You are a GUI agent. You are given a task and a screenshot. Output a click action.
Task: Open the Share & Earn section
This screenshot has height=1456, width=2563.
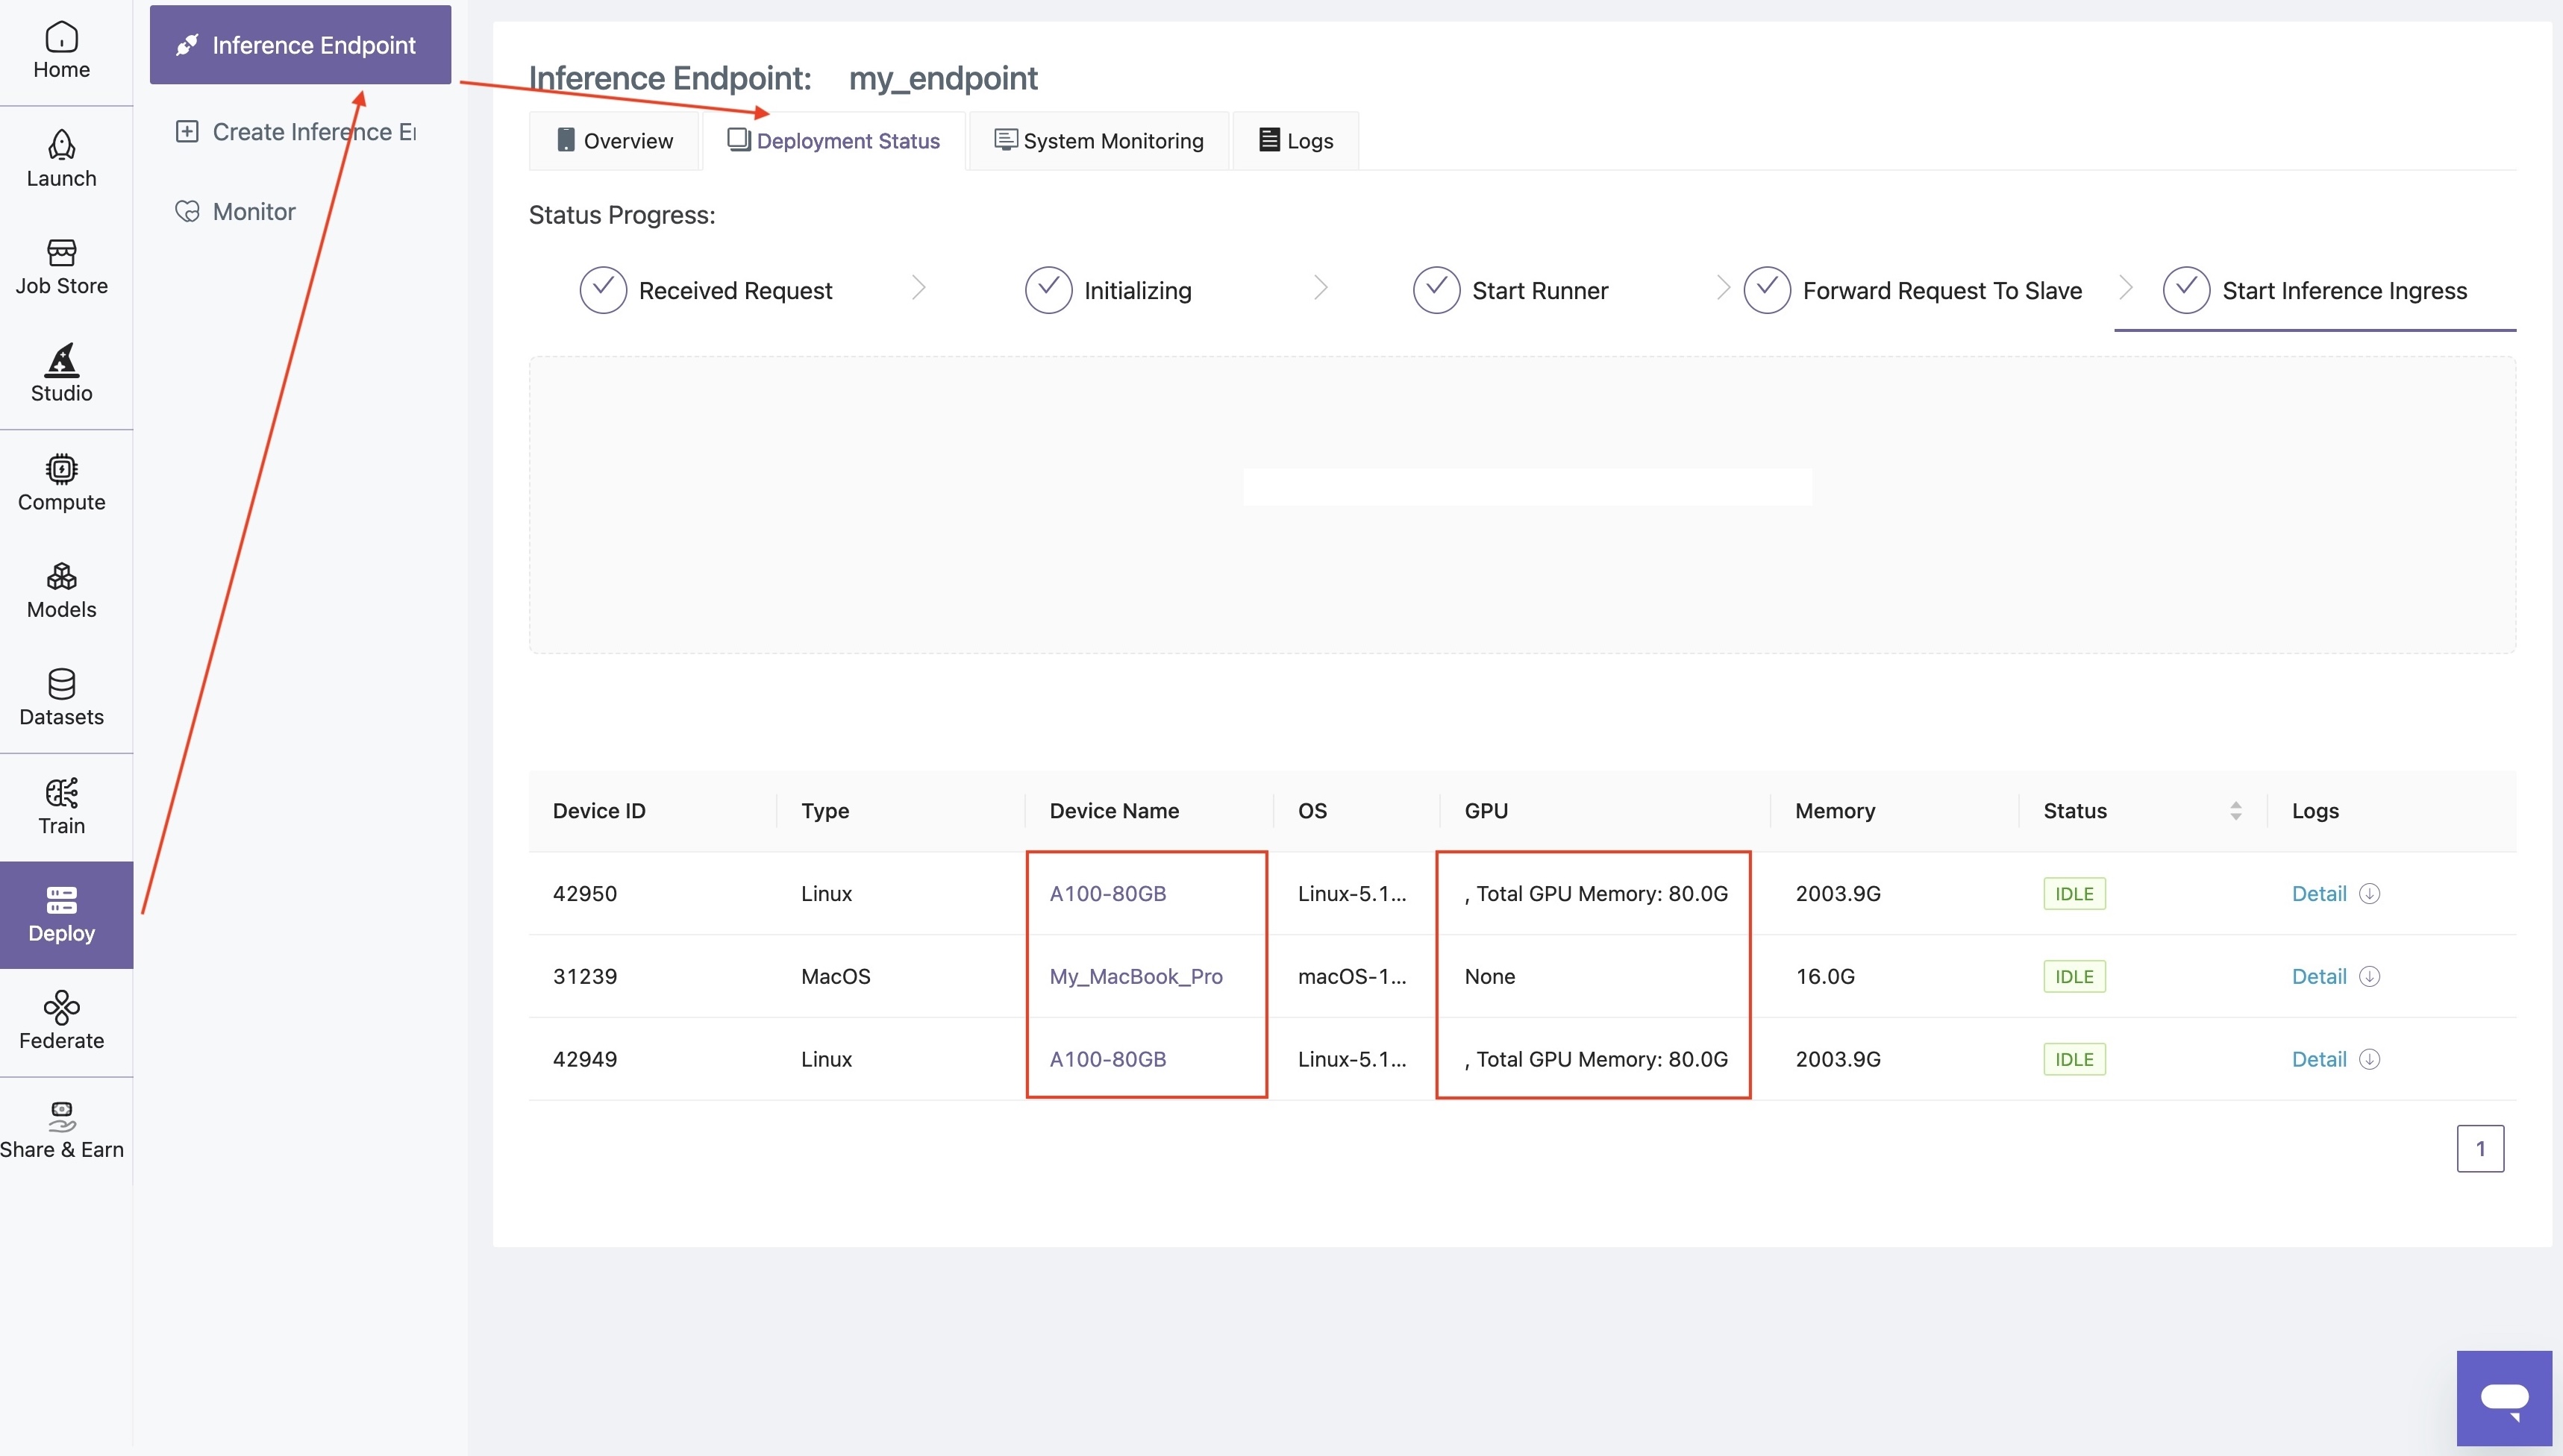(x=61, y=1131)
